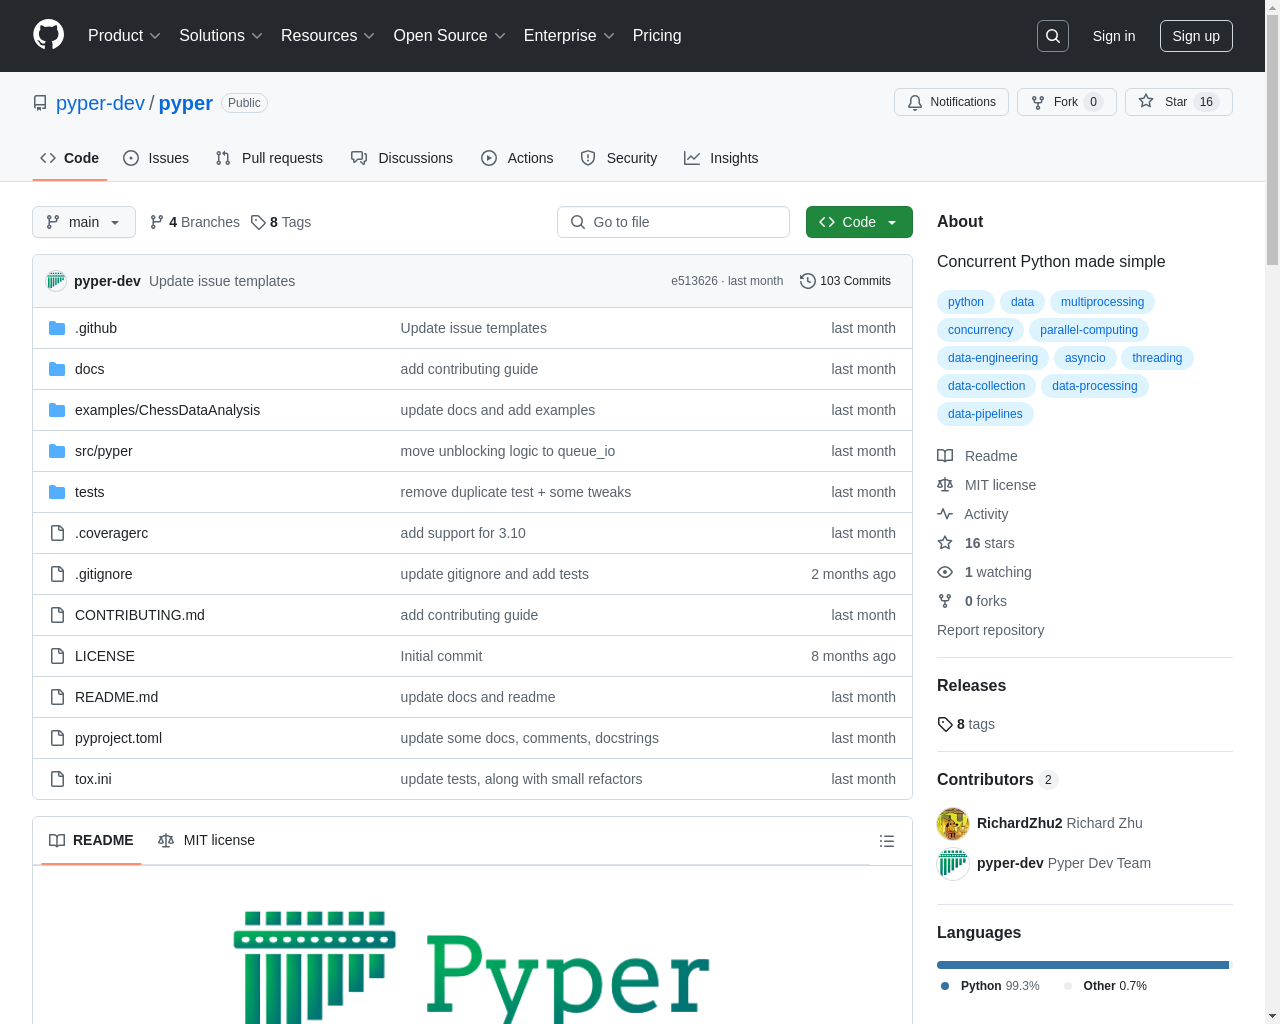1280x1024 pixels.
Task: Click the Pricing link
Action: (657, 36)
